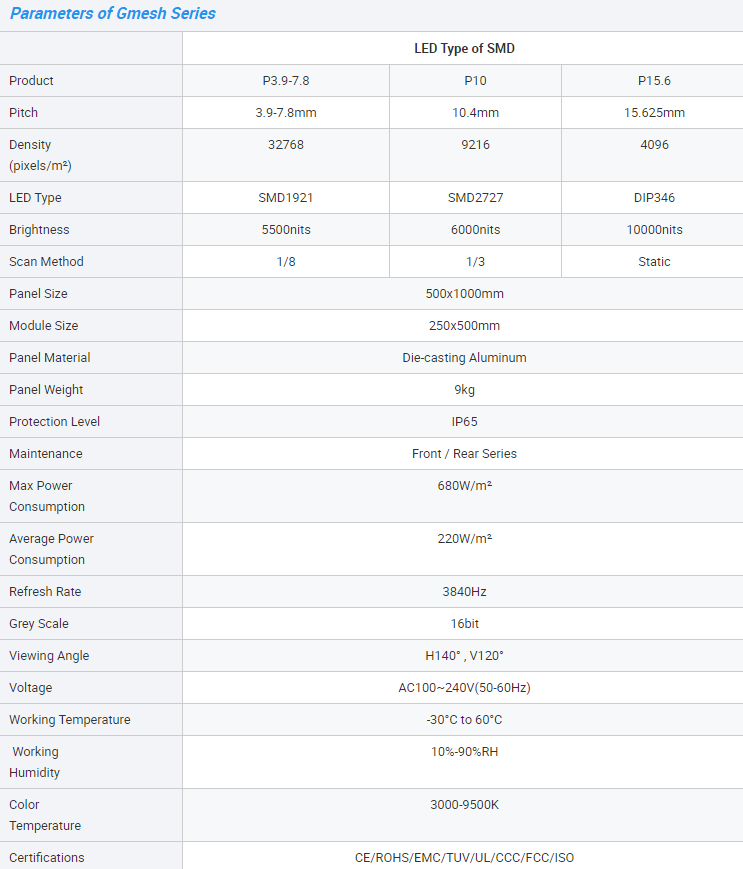Select the CE/ROHS/EMC/TUV/UL/CCC/FCC/ISO certifications cell
The height and width of the screenshot is (869, 743).
coord(464,858)
